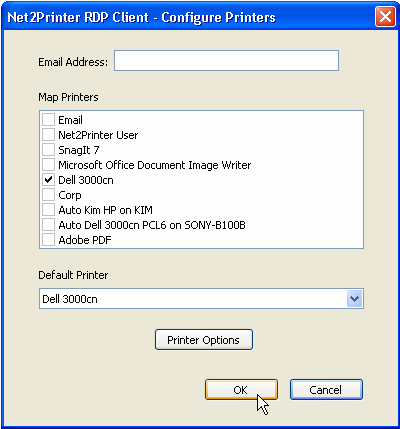Tick the SnagIt 7 checkbox
The image size is (400, 429).
tap(48, 150)
